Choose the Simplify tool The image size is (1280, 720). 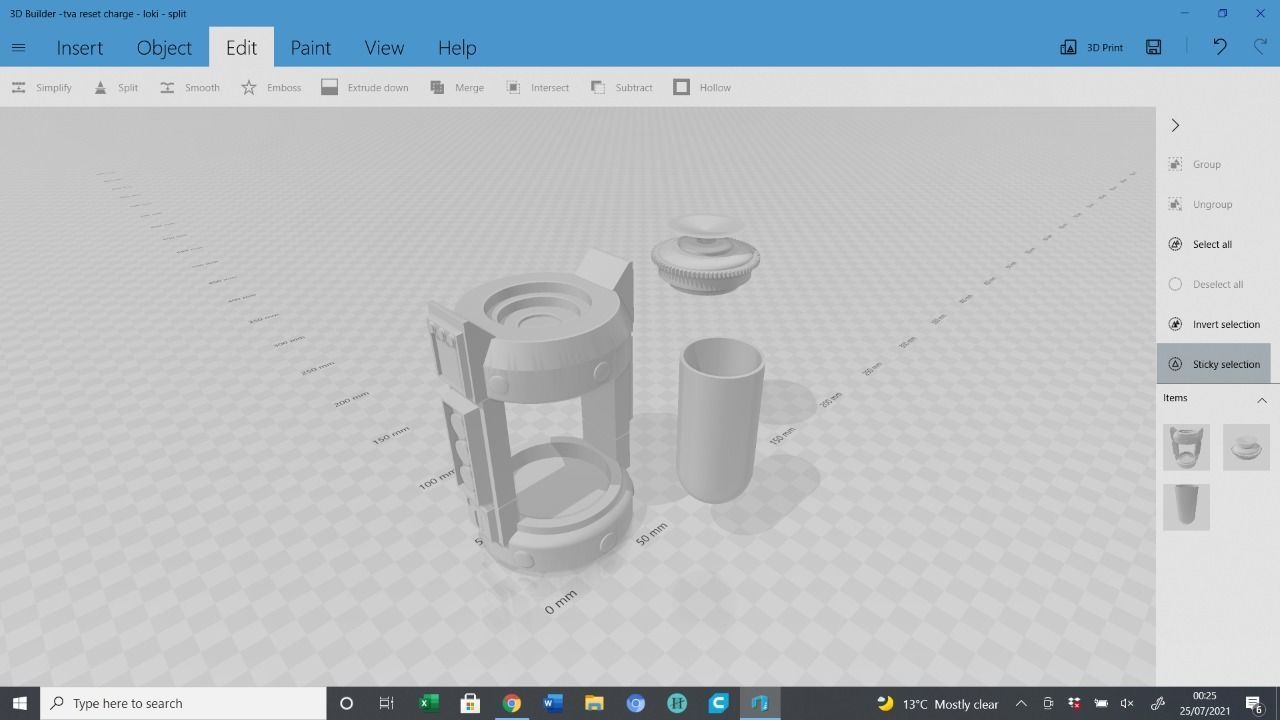click(41, 87)
